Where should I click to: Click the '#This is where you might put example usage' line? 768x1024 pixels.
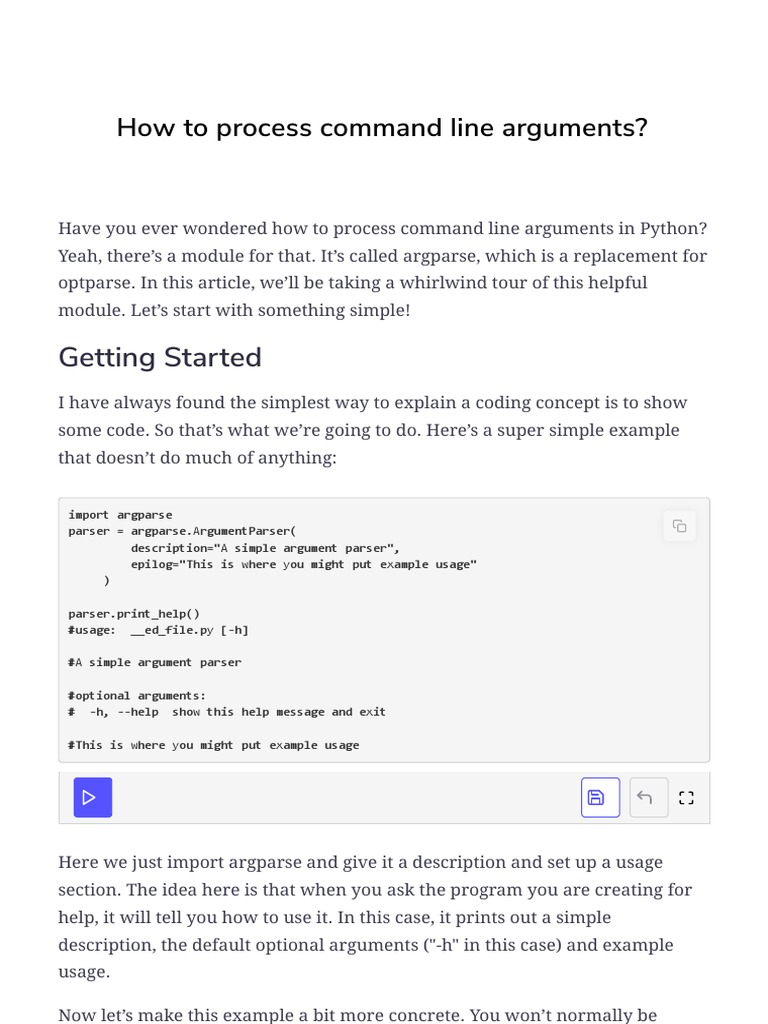pyautogui.click(x=213, y=745)
